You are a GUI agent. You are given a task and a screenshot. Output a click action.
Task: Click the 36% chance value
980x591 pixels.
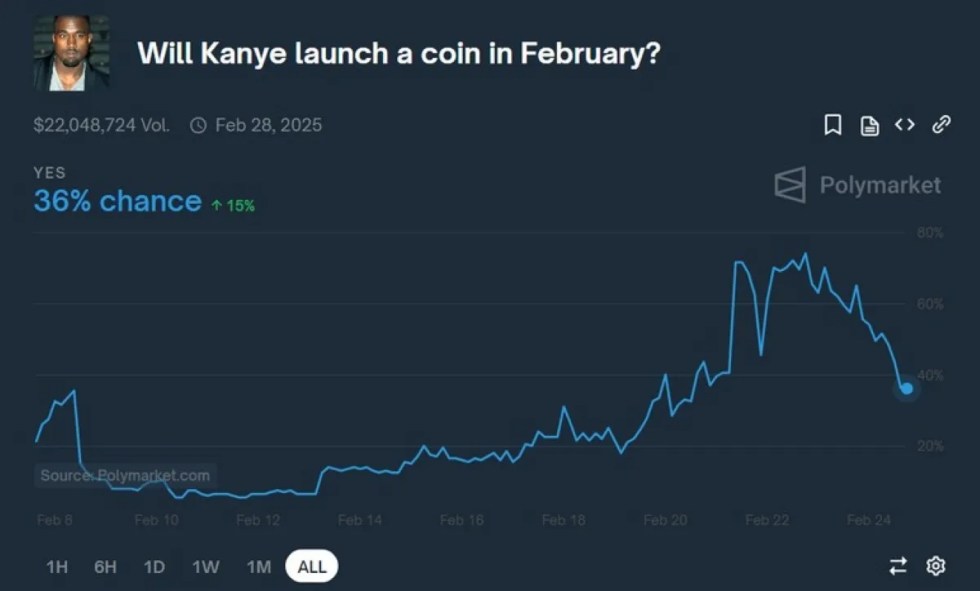point(117,201)
